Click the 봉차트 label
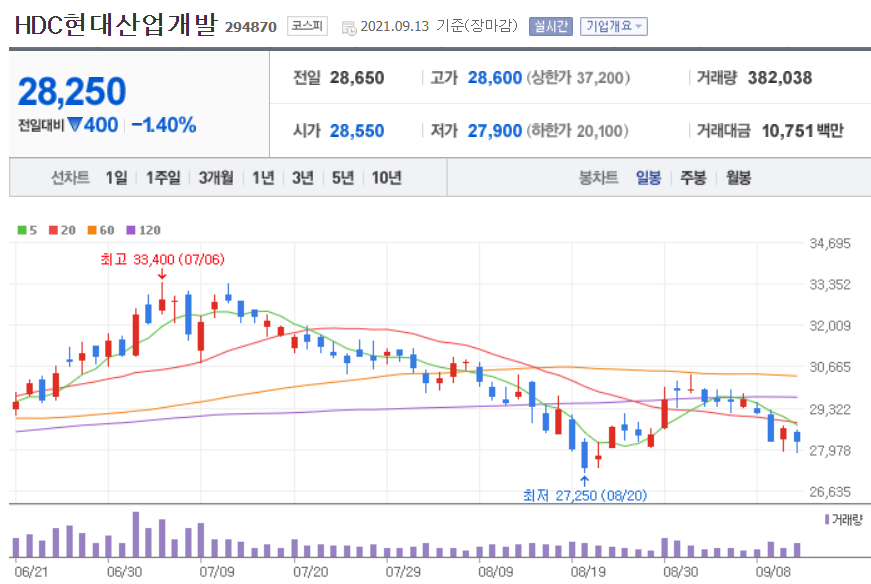Screen dimensions: 871x584 coord(598,178)
